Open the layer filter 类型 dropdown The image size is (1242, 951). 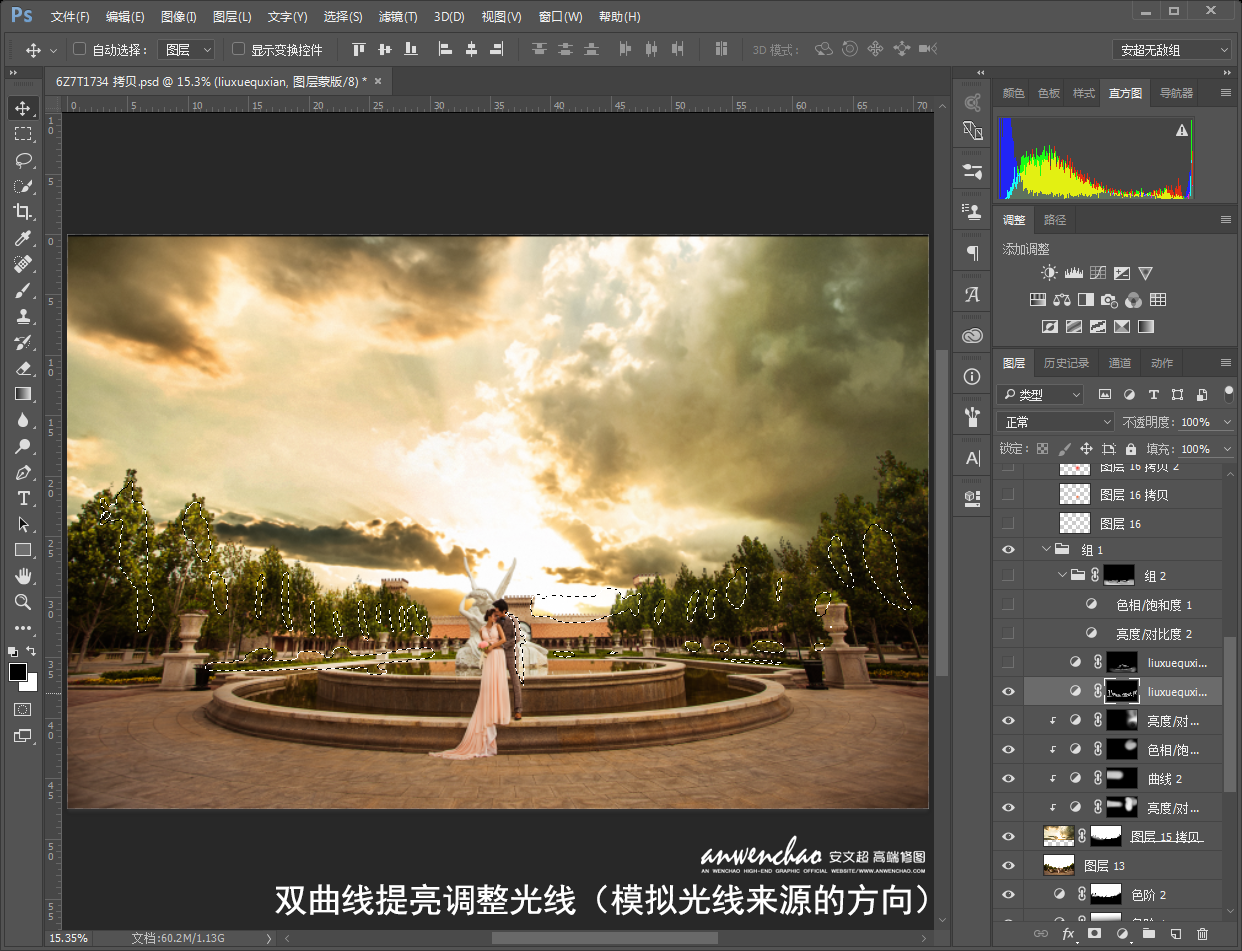pyautogui.click(x=1040, y=395)
